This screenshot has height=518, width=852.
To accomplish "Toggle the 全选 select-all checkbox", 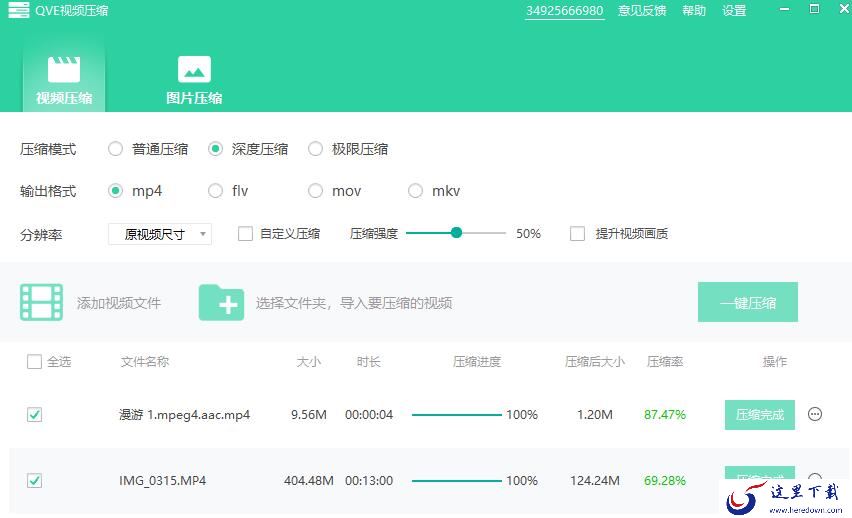I will tap(34, 361).
